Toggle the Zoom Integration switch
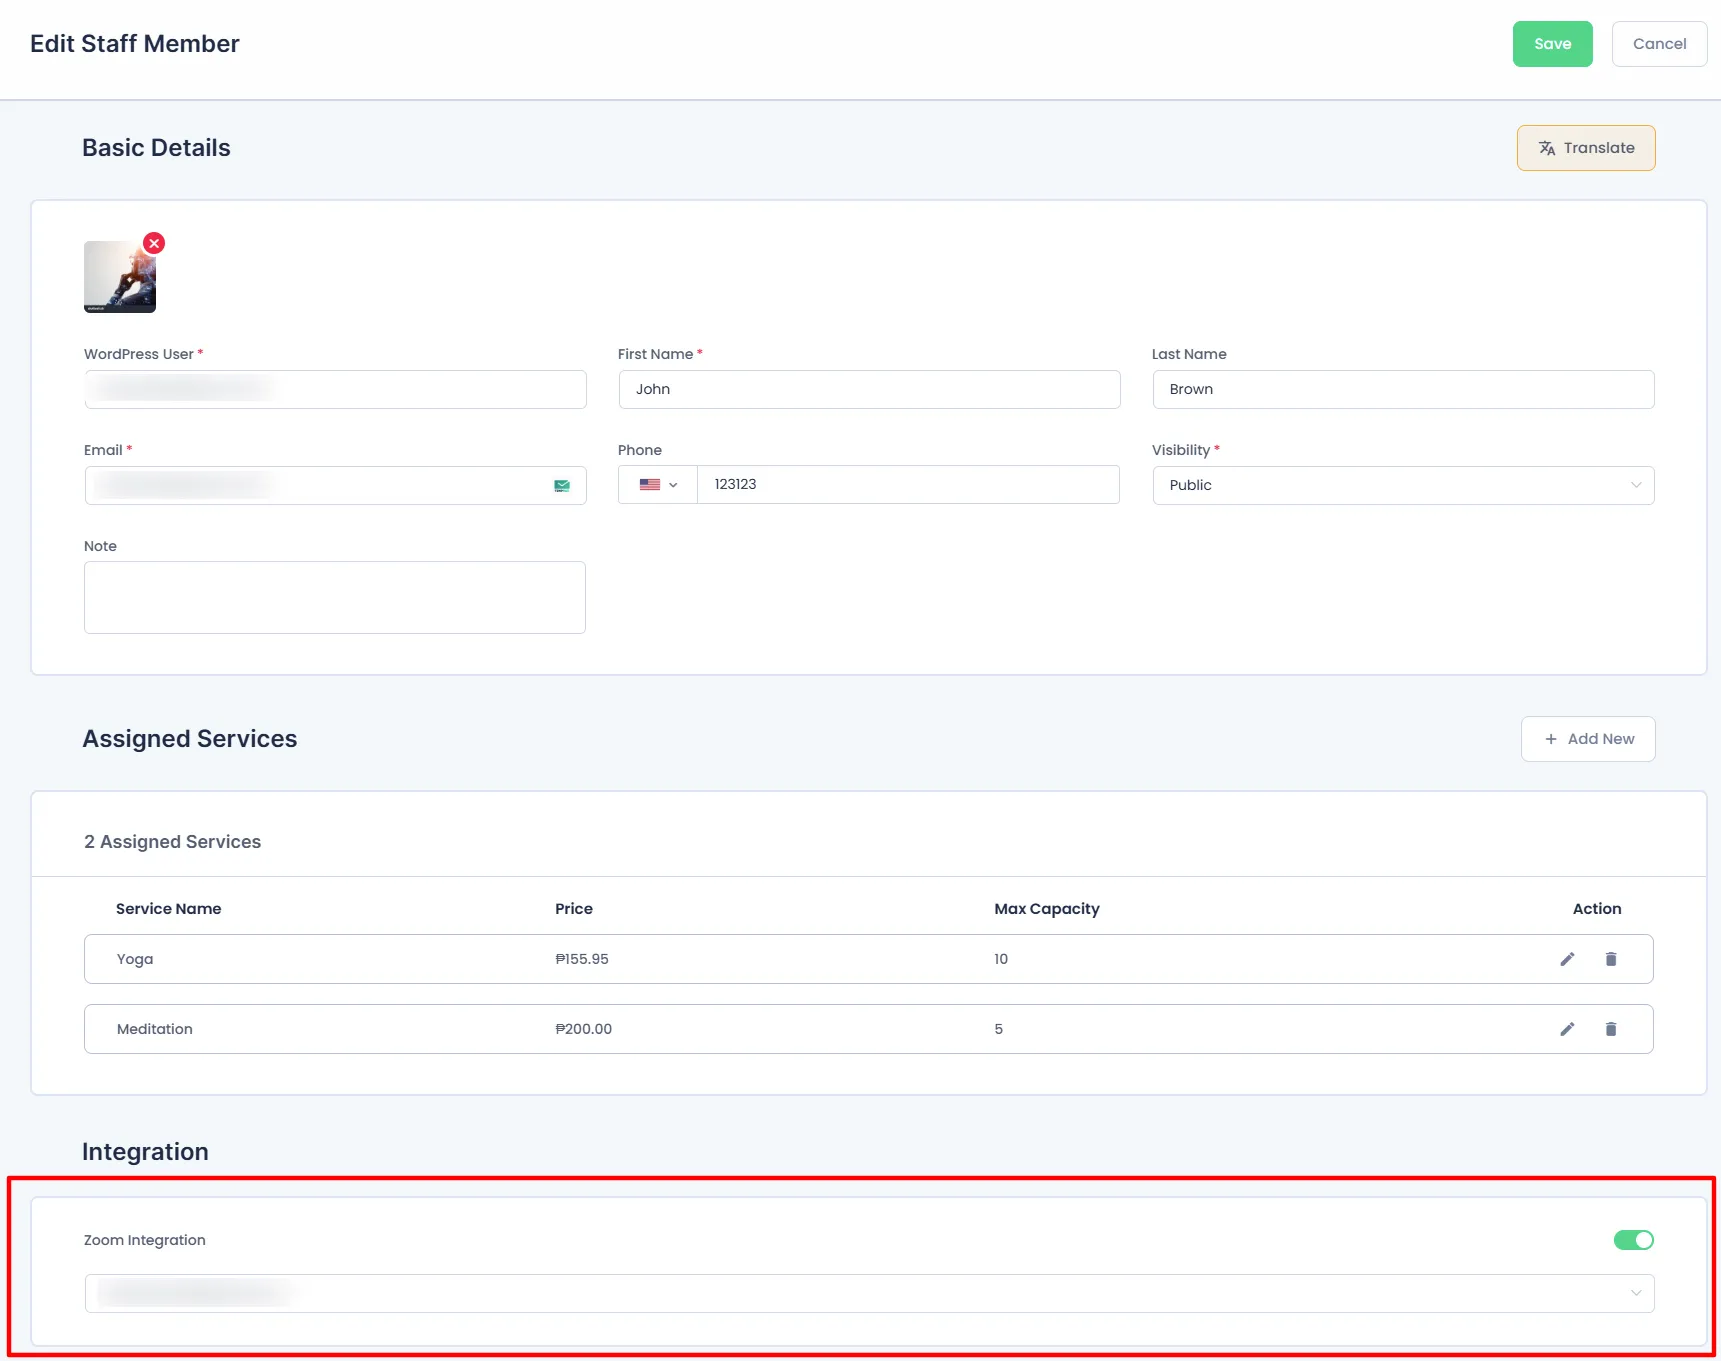 pos(1634,1240)
